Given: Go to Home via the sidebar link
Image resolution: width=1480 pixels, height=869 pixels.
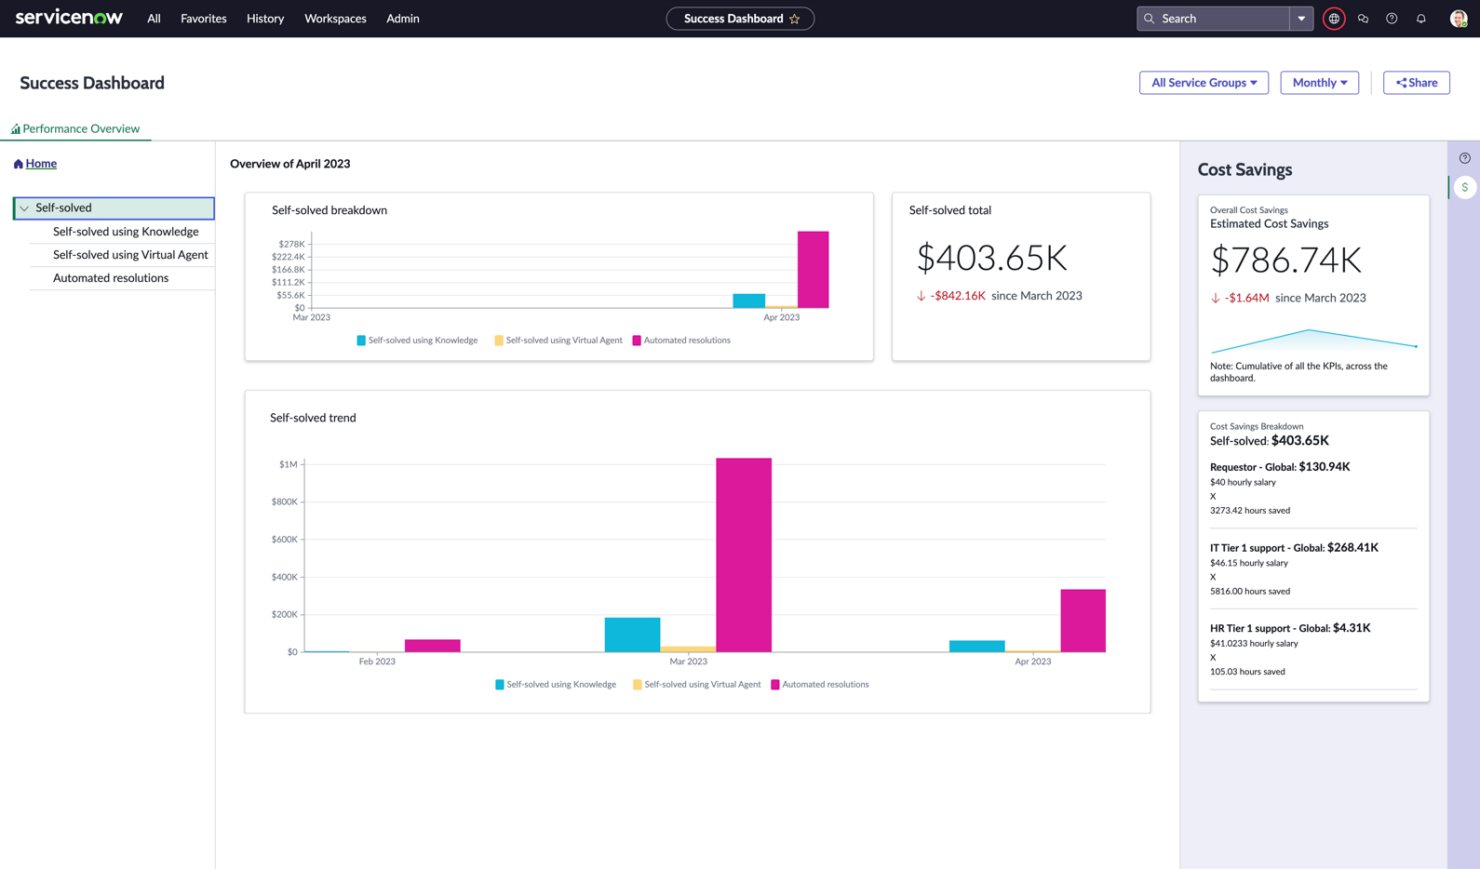Looking at the screenshot, I should 40,163.
